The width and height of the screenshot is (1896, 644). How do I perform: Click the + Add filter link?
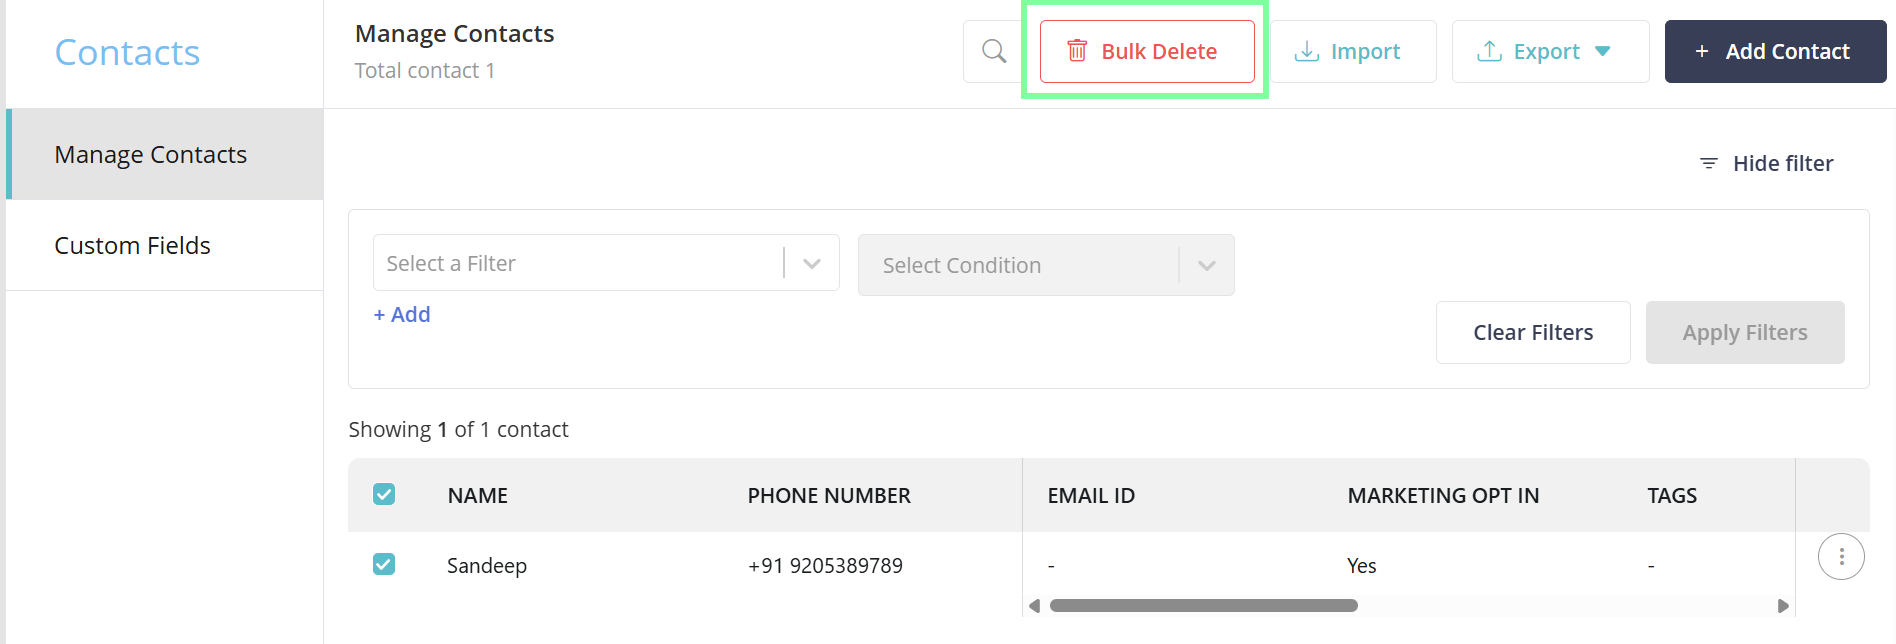coord(402,315)
